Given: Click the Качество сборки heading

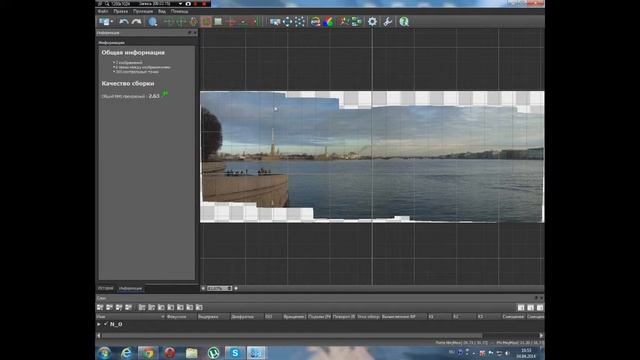Looking at the screenshot, I should click(128, 83).
